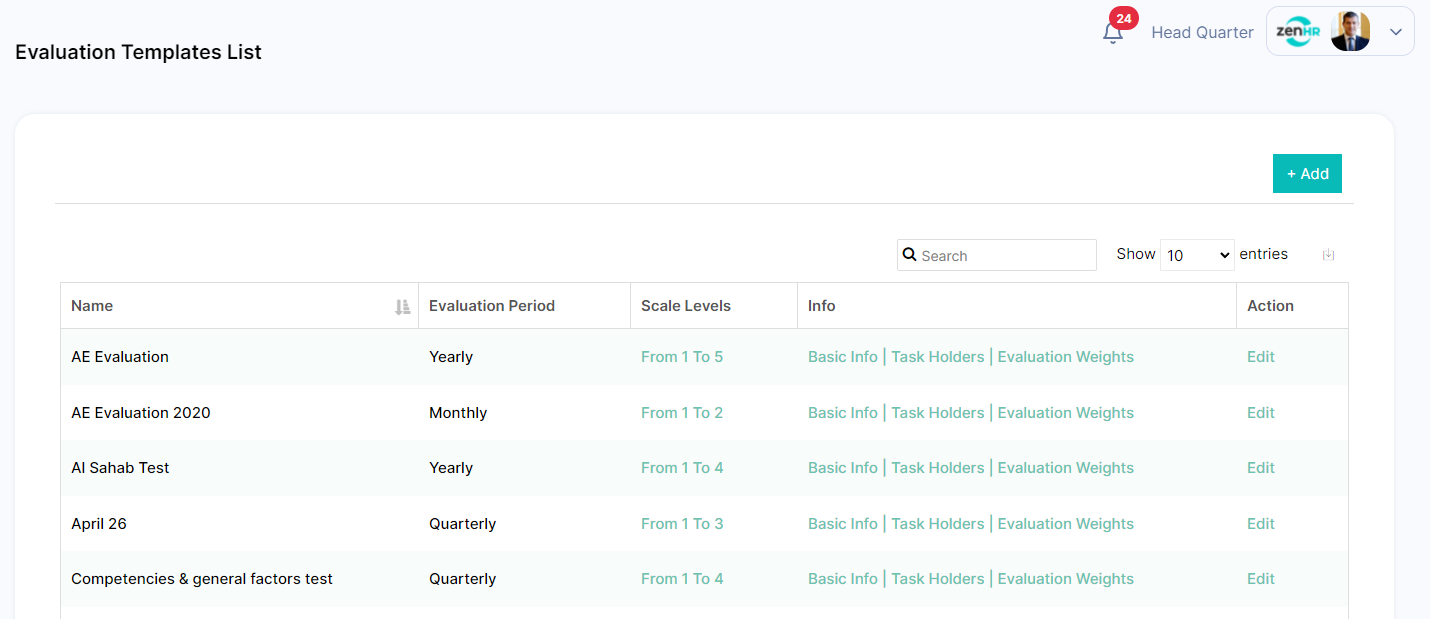Open the Show entries count dropdown

click(1197, 255)
